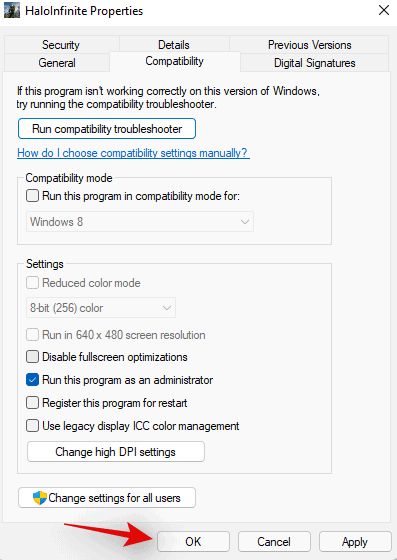
Task: Switch to the Security tab
Action: 61,45
